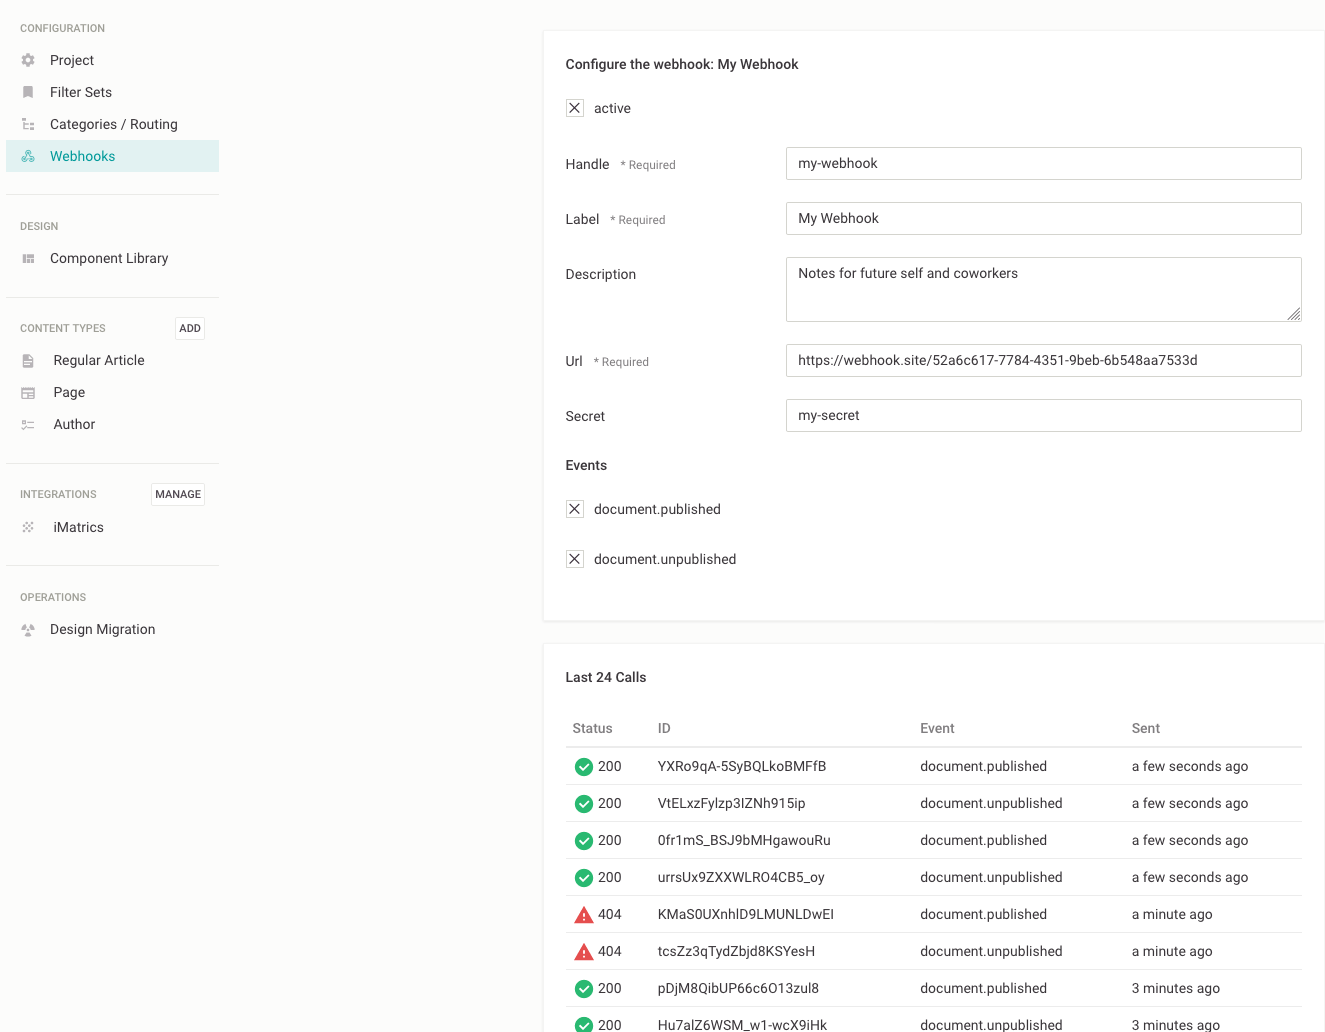Click the Project gear icon in sidebar
The width and height of the screenshot is (1325, 1032).
28,60
